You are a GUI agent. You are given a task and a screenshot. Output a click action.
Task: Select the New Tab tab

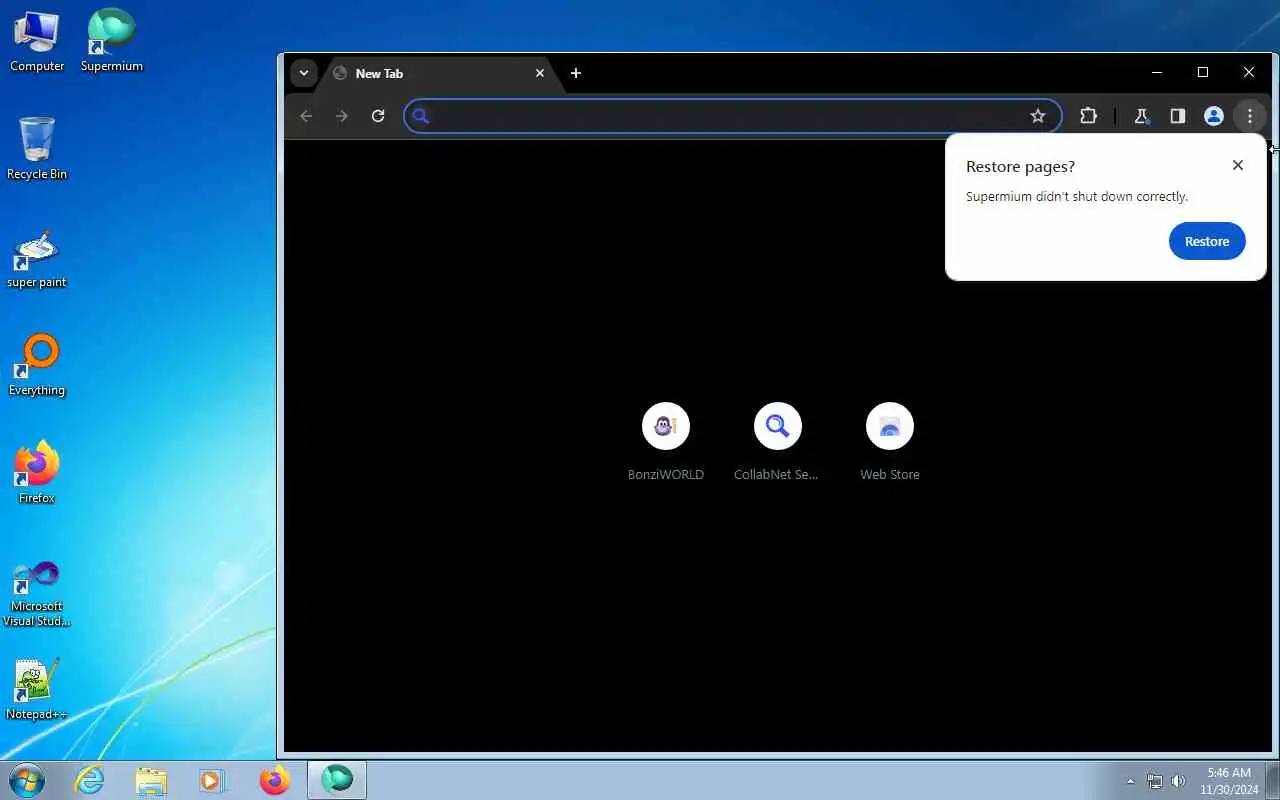[x=438, y=73]
